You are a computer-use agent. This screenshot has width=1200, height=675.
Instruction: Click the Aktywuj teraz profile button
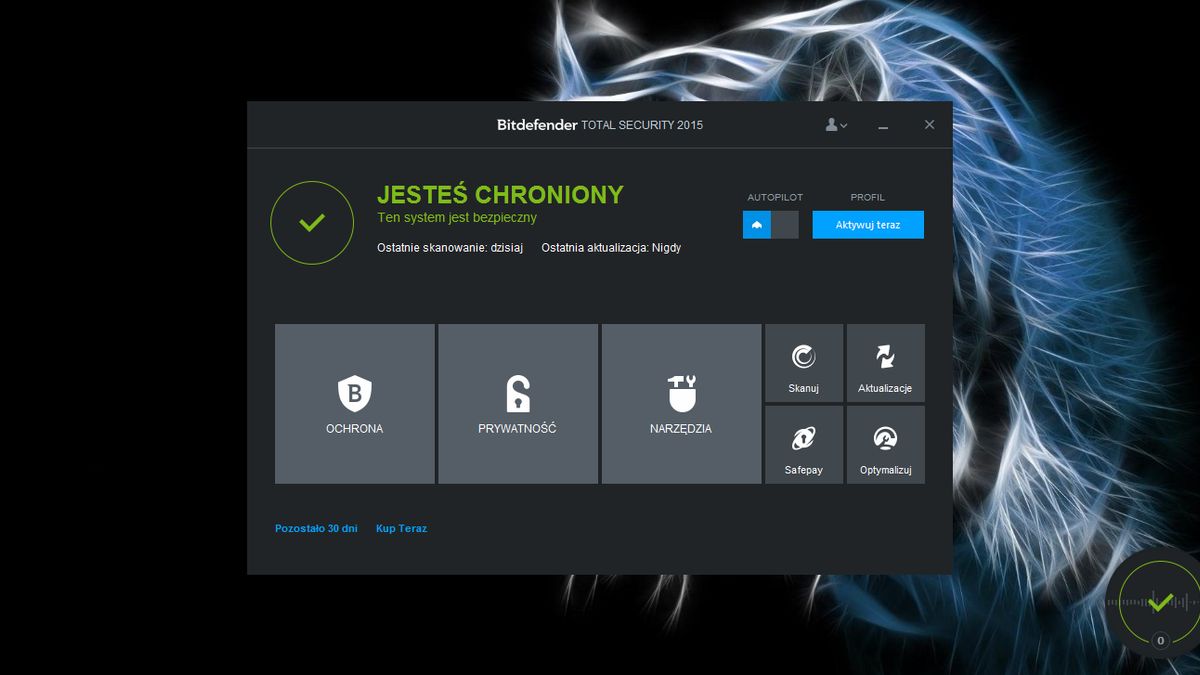(868, 225)
